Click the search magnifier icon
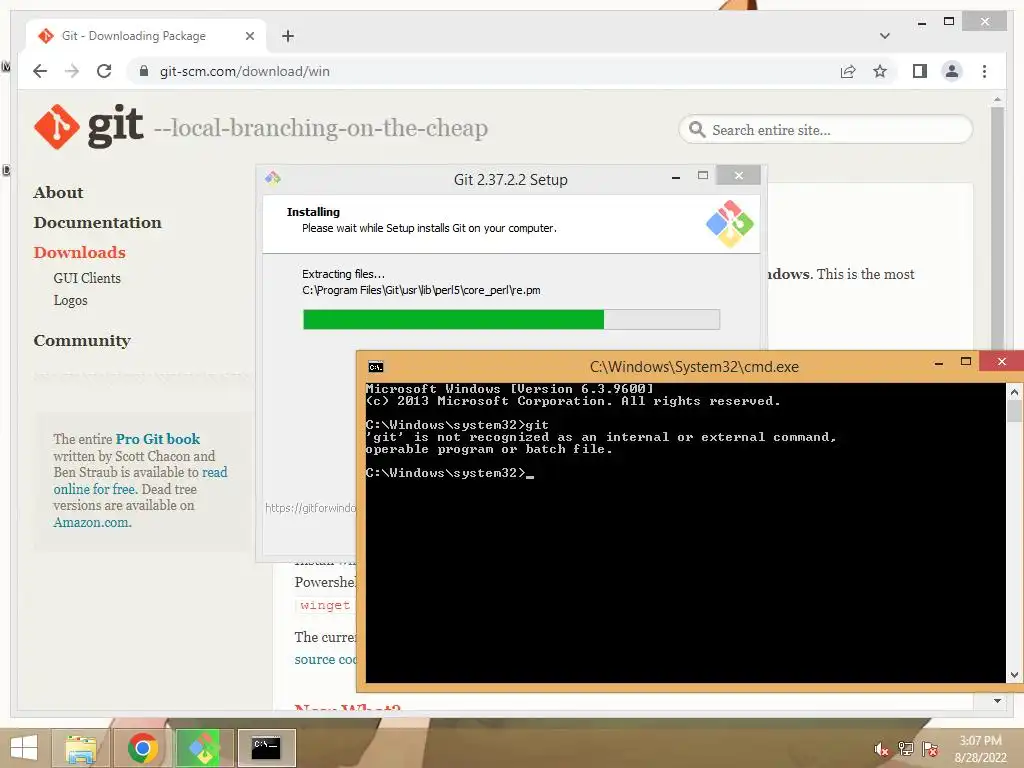 pos(697,129)
